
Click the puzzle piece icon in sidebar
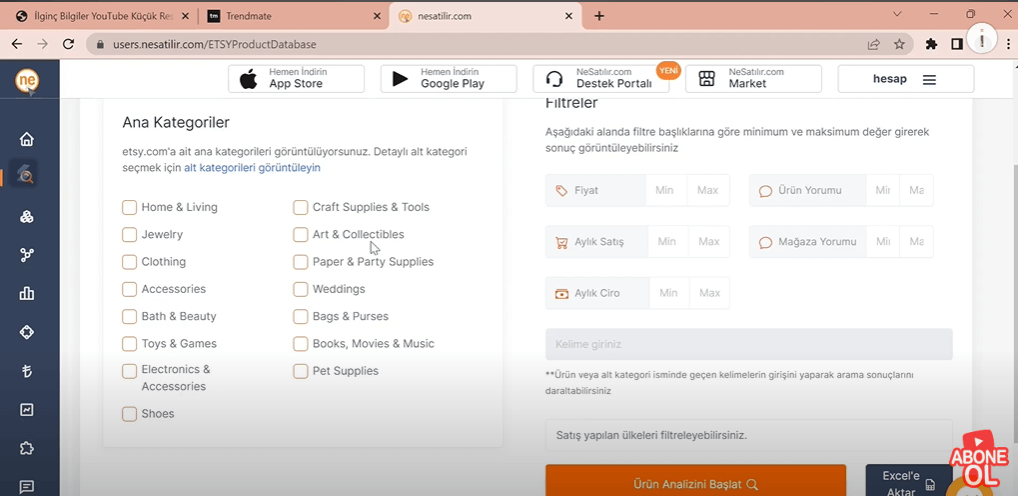coord(27,448)
